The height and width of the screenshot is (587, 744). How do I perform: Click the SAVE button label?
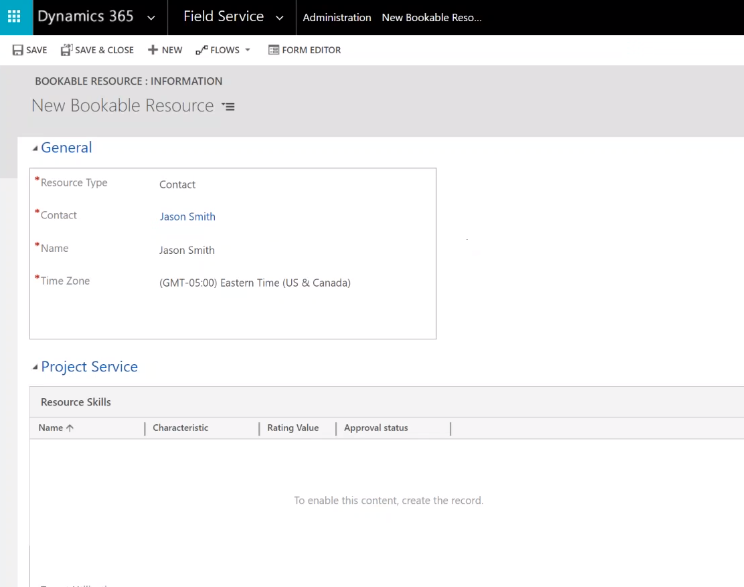[x=37, y=50]
